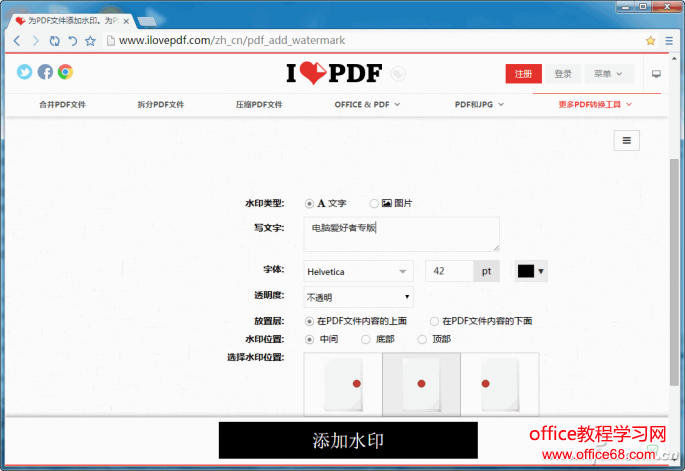685x471 pixels.
Task: Go forward using browser forward arrow
Action: tap(35, 41)
